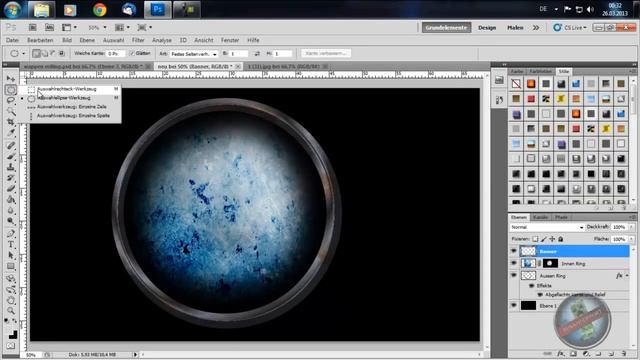Image resolution: width=640 pixels, height=360 pixels.
Task: Choose Auswahlwerkzeug: Einzelne Zeile
Action: (73, 107)
